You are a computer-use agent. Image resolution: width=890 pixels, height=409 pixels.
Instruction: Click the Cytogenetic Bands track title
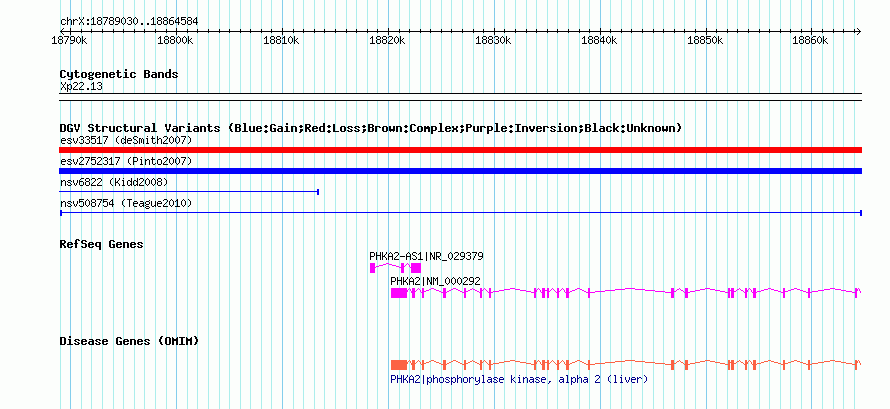119,74
